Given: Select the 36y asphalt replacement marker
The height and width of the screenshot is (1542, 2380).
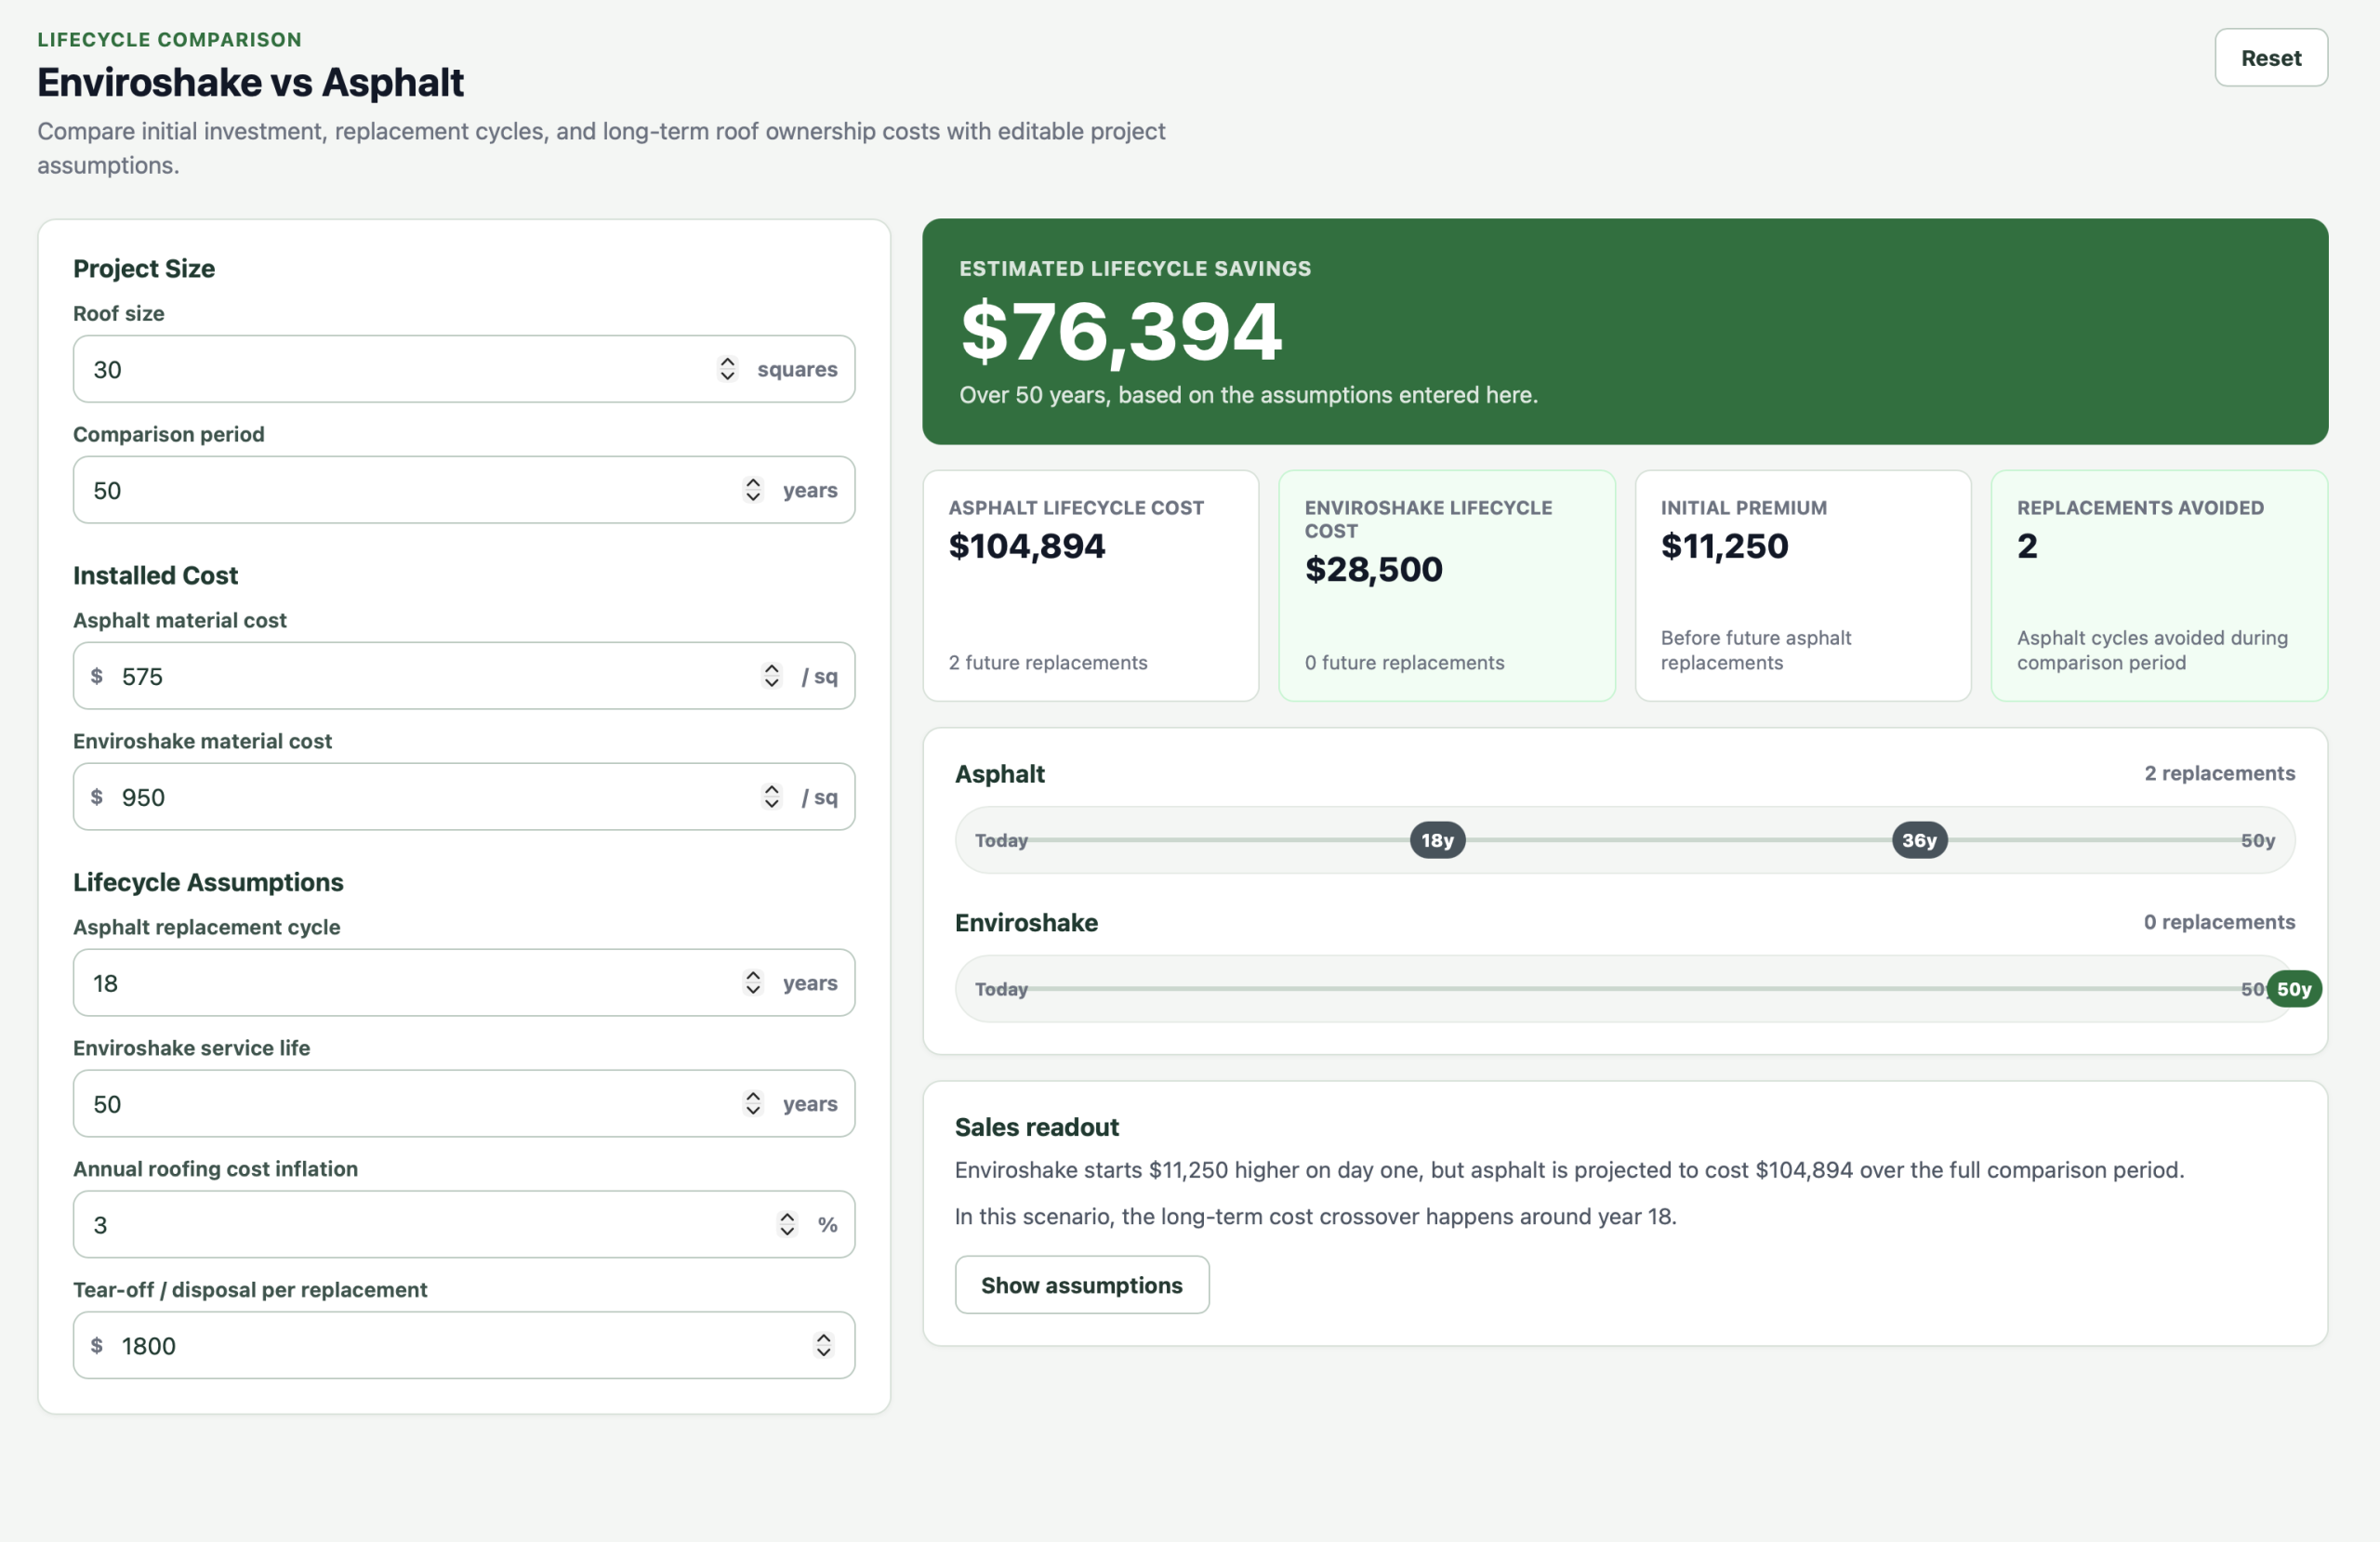Looking at the screenshot, I should [1919, 841].
